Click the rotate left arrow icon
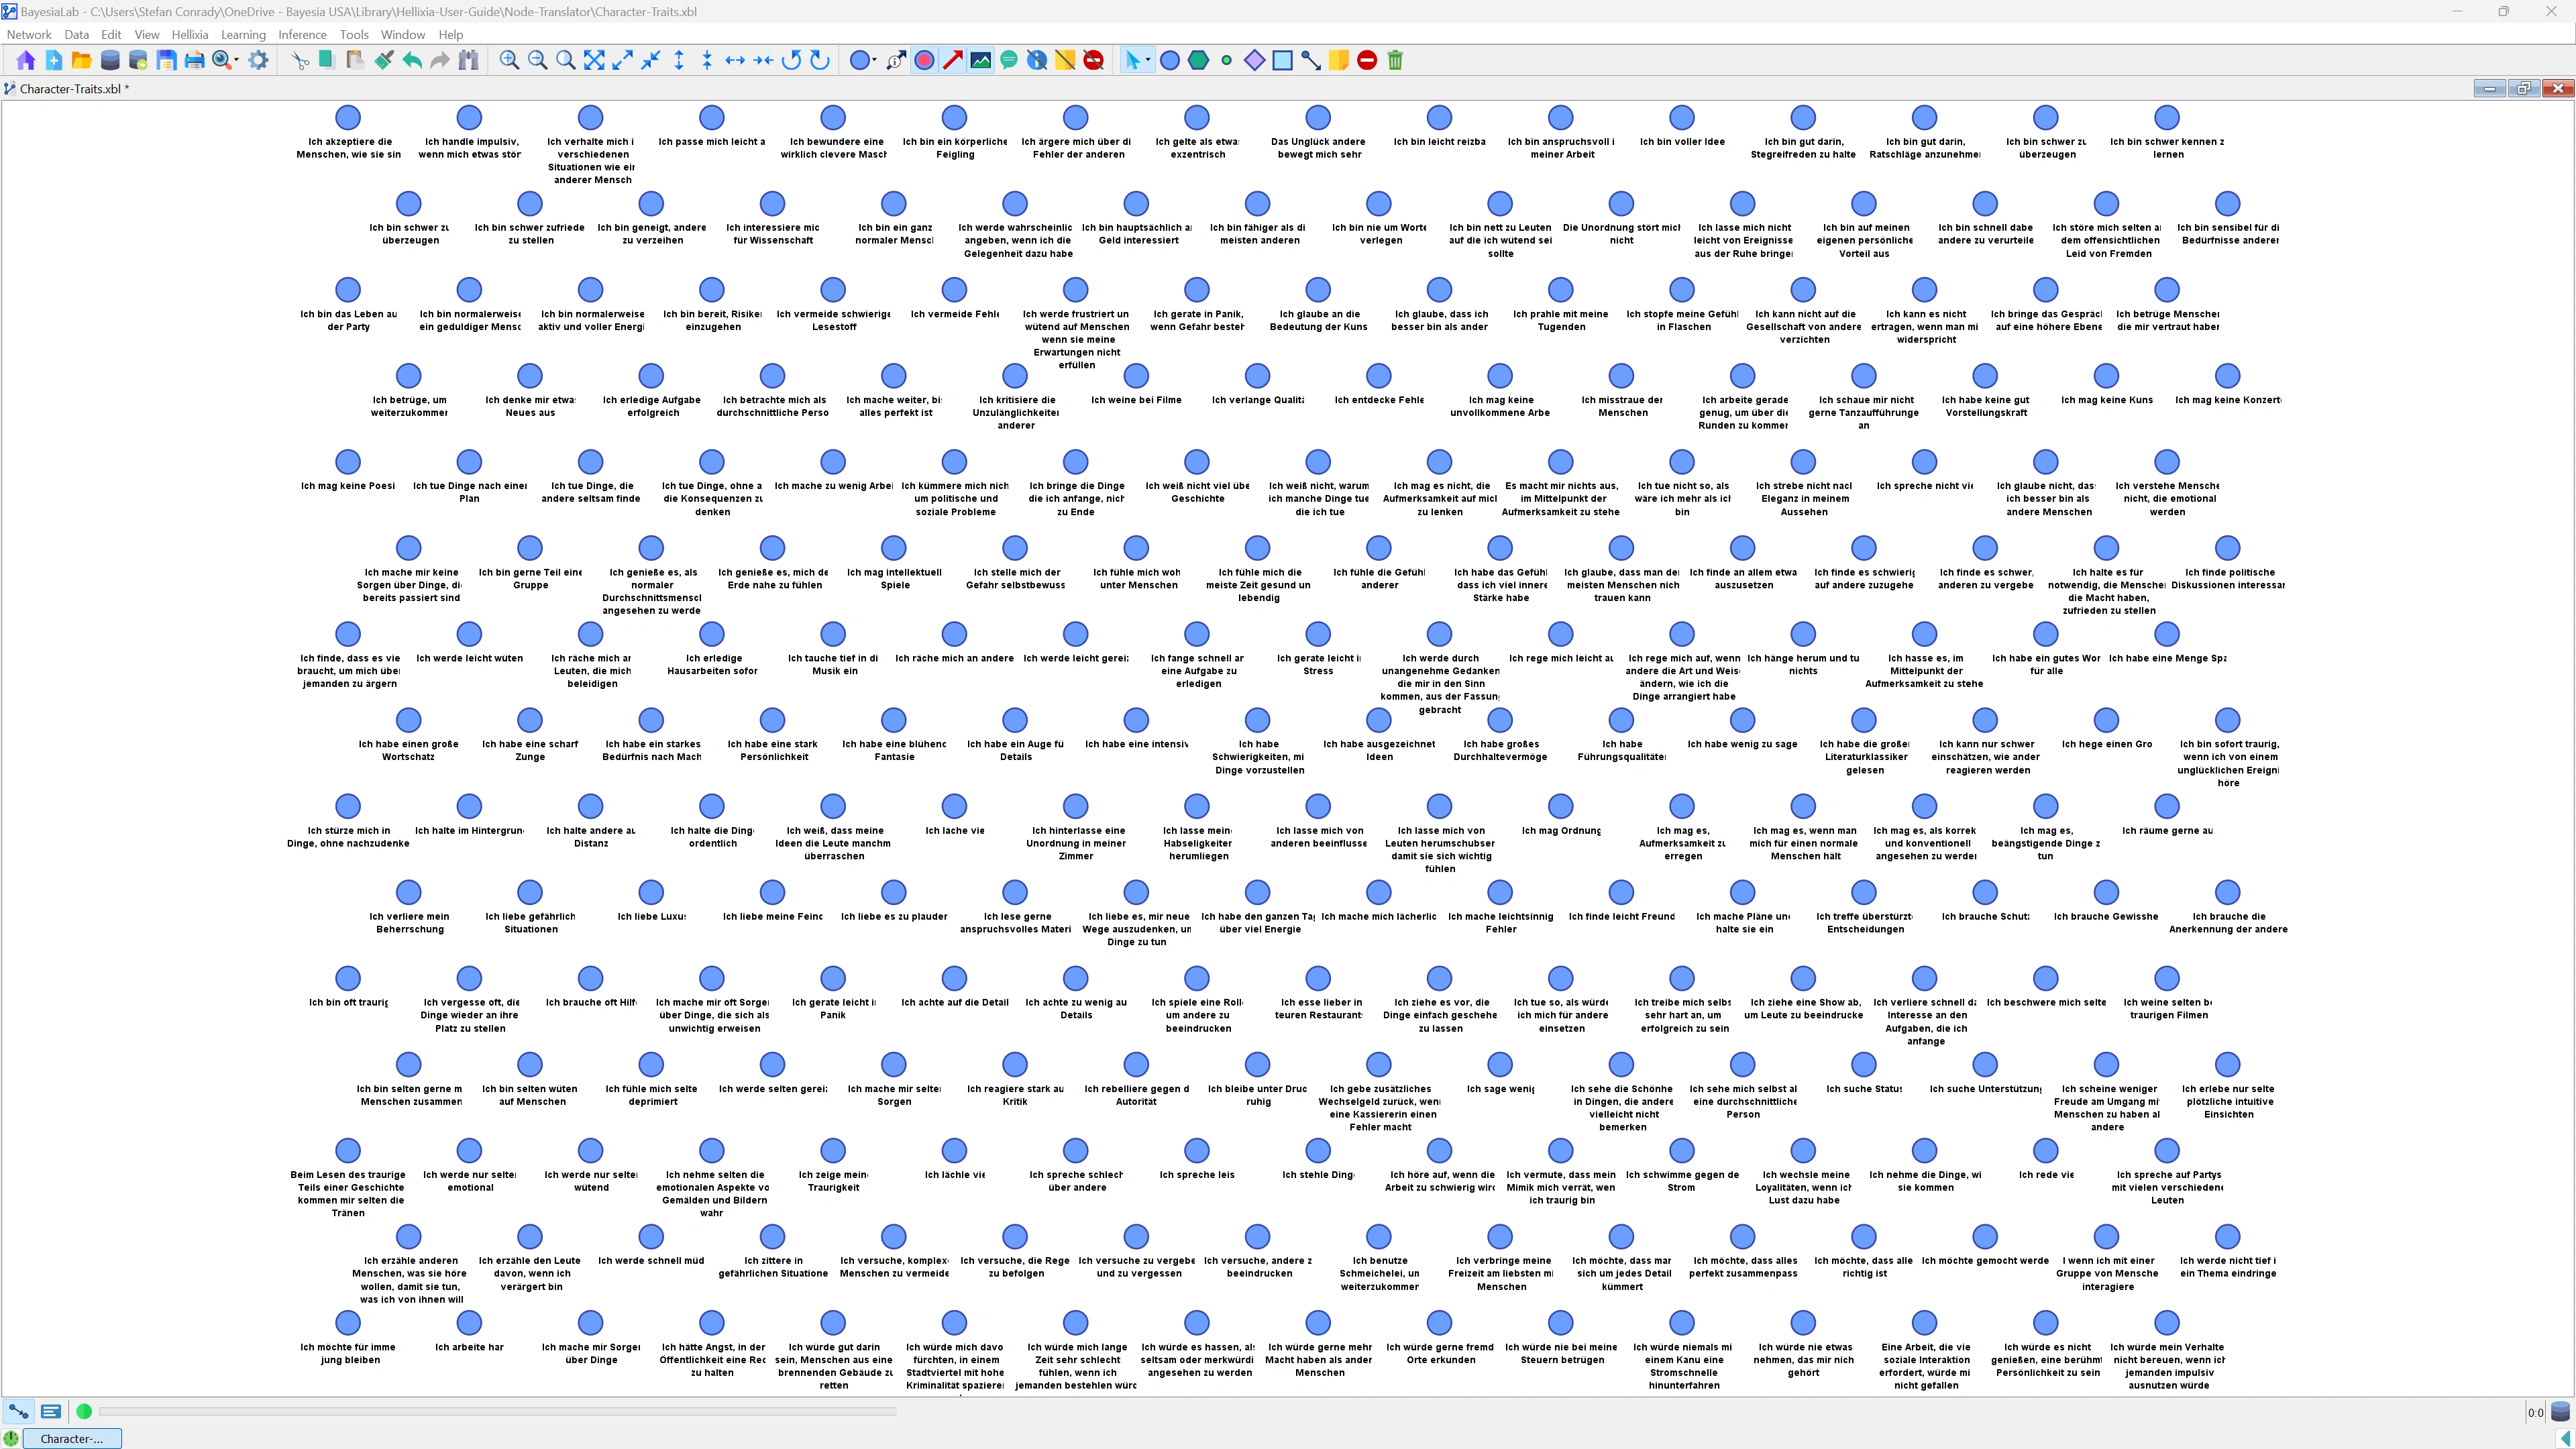 pyautogui.click(x=791, y=61)
